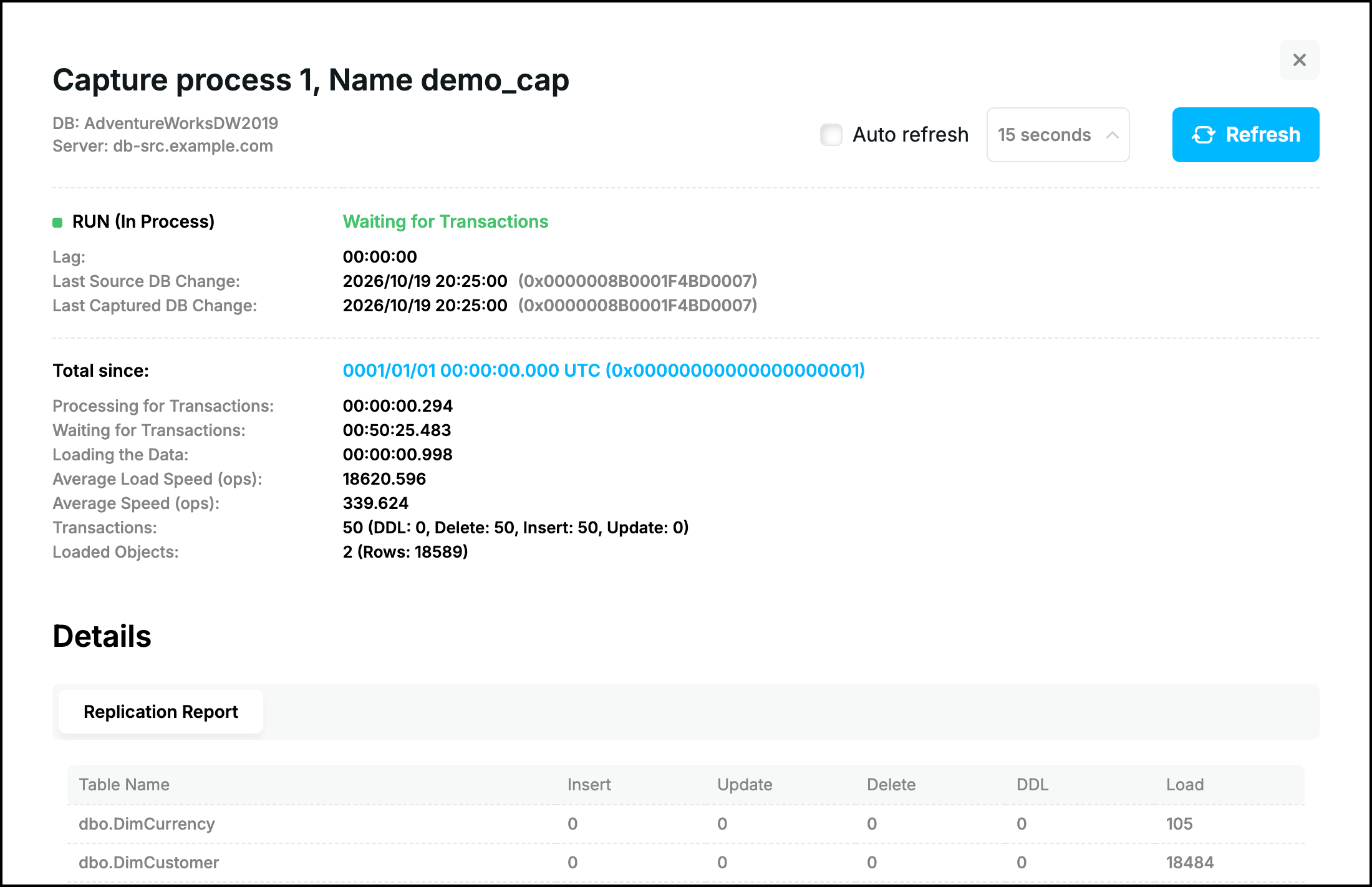1372x887 pixels.
Task: Click the DB: AdventureWorksDW2019 text
Action: 165,124
